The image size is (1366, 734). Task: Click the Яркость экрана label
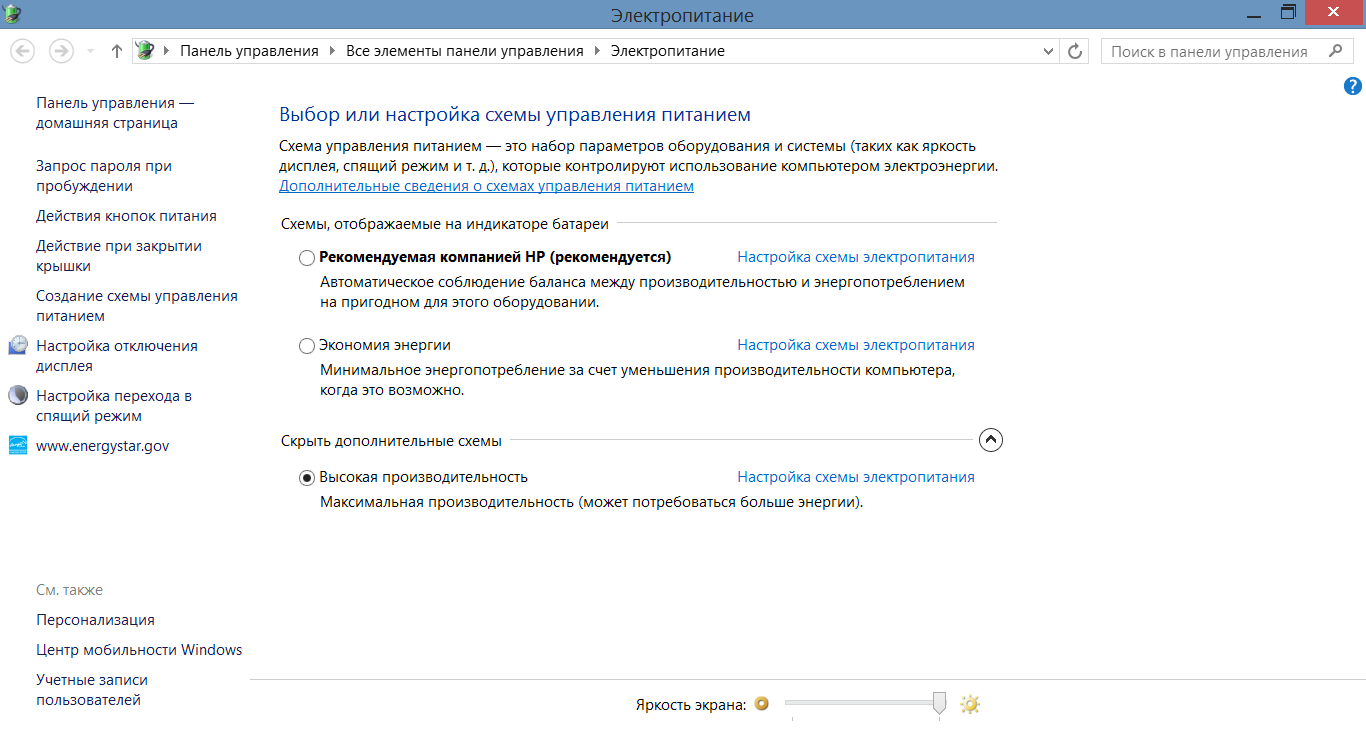(691, 705)
